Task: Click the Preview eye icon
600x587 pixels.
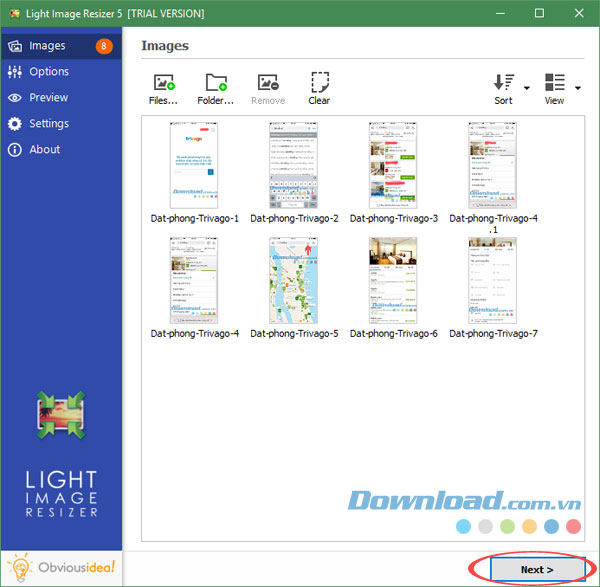Action: (x=15, y=98)
